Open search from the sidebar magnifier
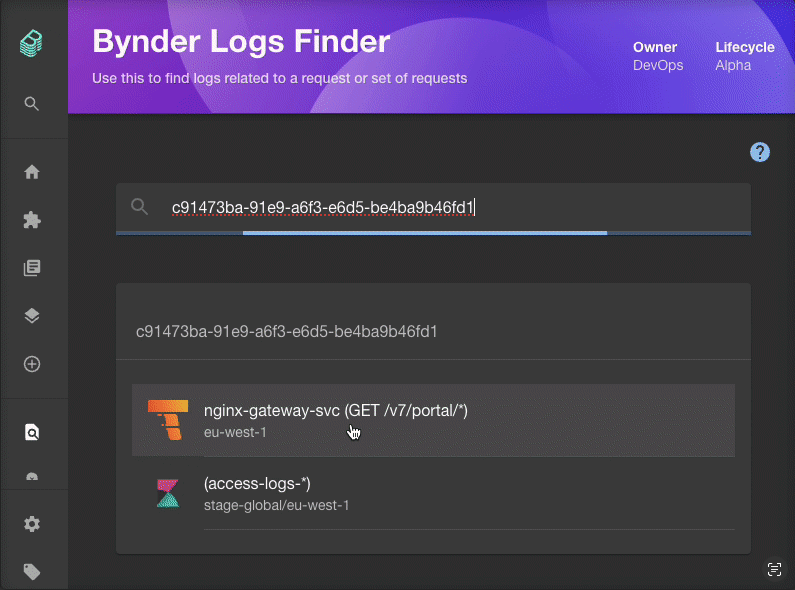 pyautogui.click(x=32, y=103)
